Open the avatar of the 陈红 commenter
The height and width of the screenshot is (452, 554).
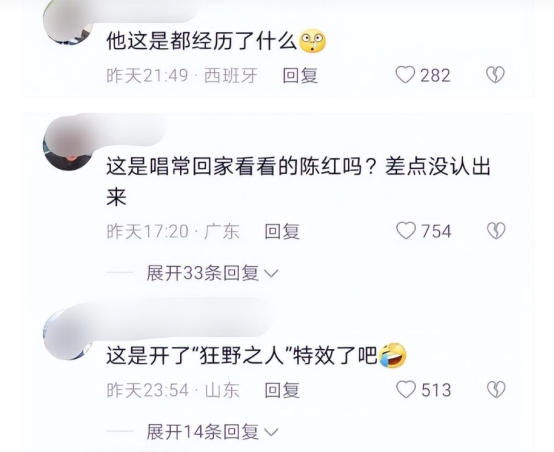[x=67, y=146]
